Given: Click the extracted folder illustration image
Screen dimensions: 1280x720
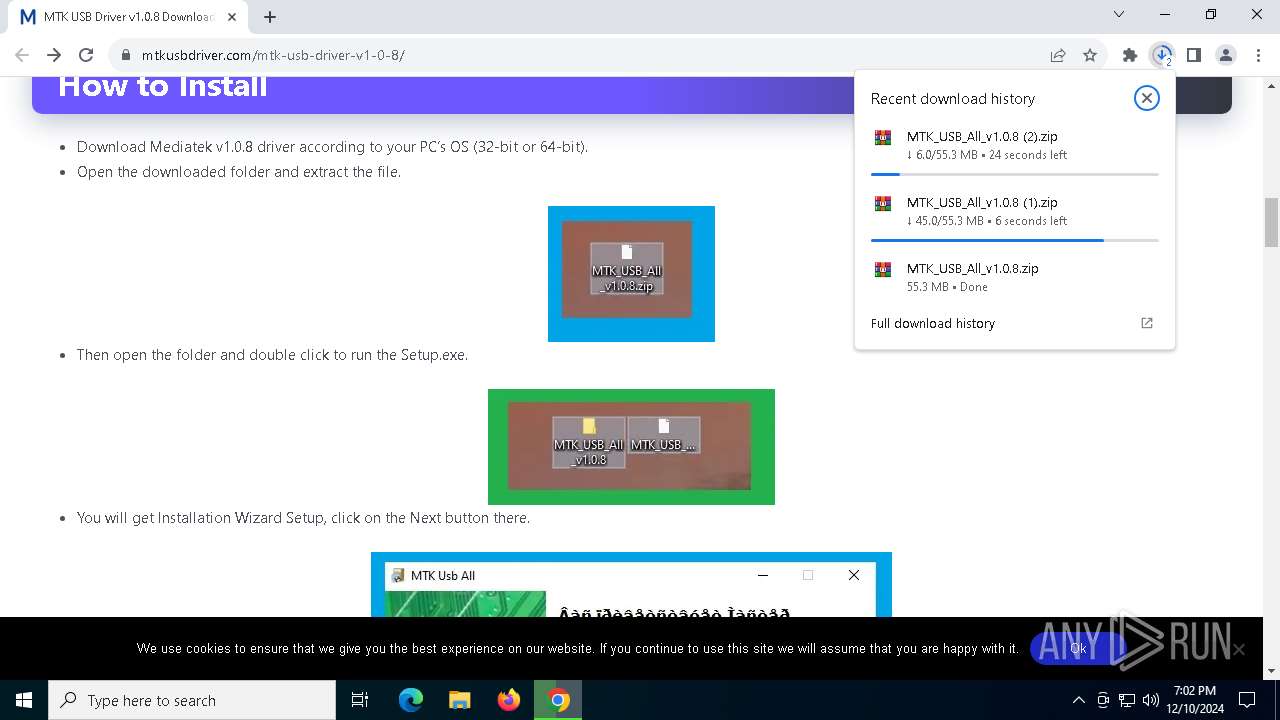Looking at the screenshot, I should [631, 447].
